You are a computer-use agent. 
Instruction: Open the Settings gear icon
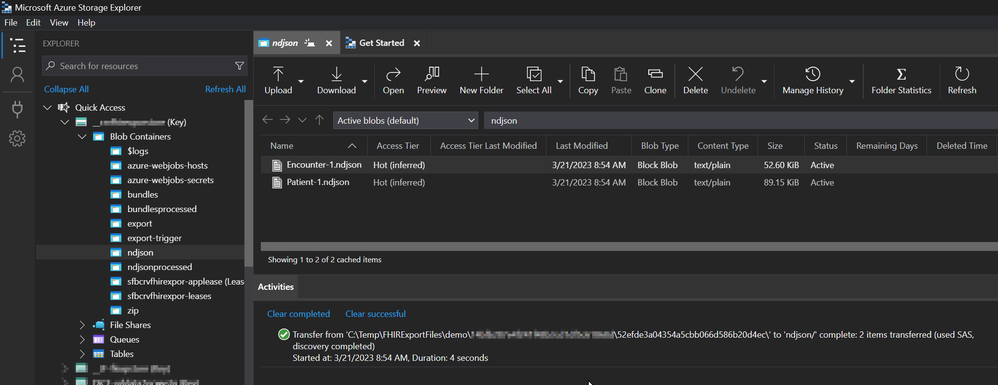[x=18, y=139]
